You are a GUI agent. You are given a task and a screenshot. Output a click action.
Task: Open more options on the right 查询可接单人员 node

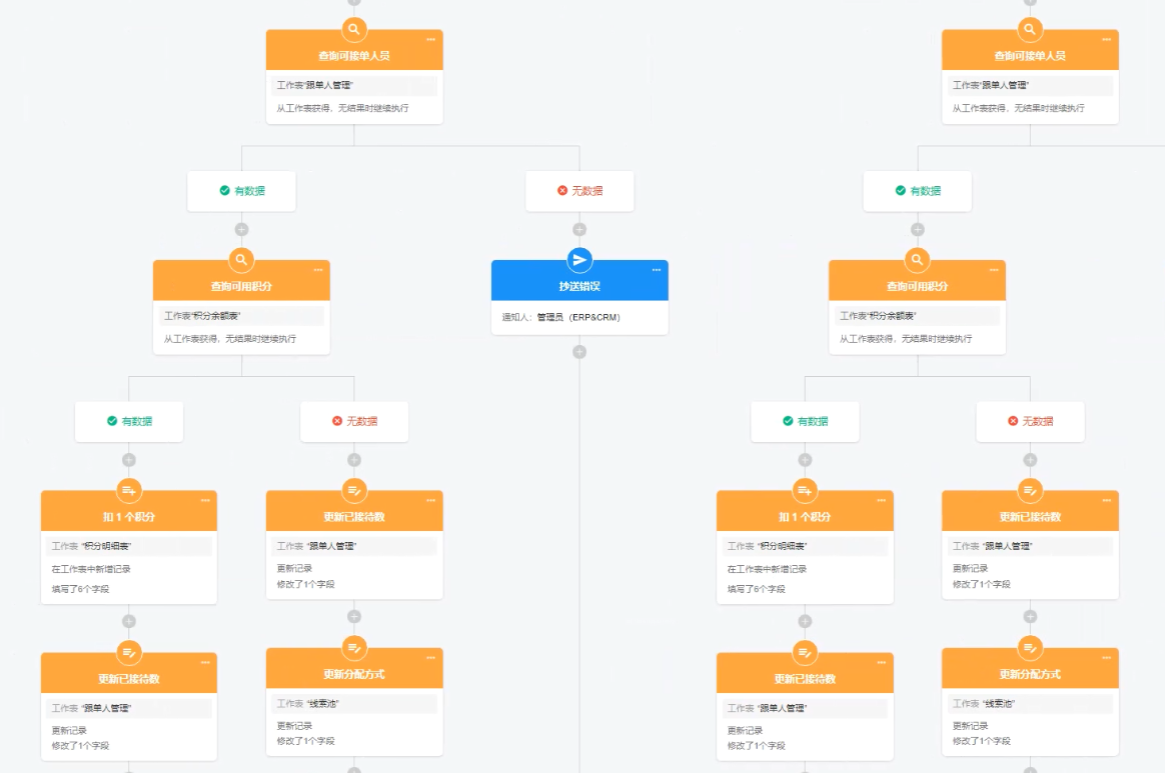pyautogui.click(x=1106, y=40)
